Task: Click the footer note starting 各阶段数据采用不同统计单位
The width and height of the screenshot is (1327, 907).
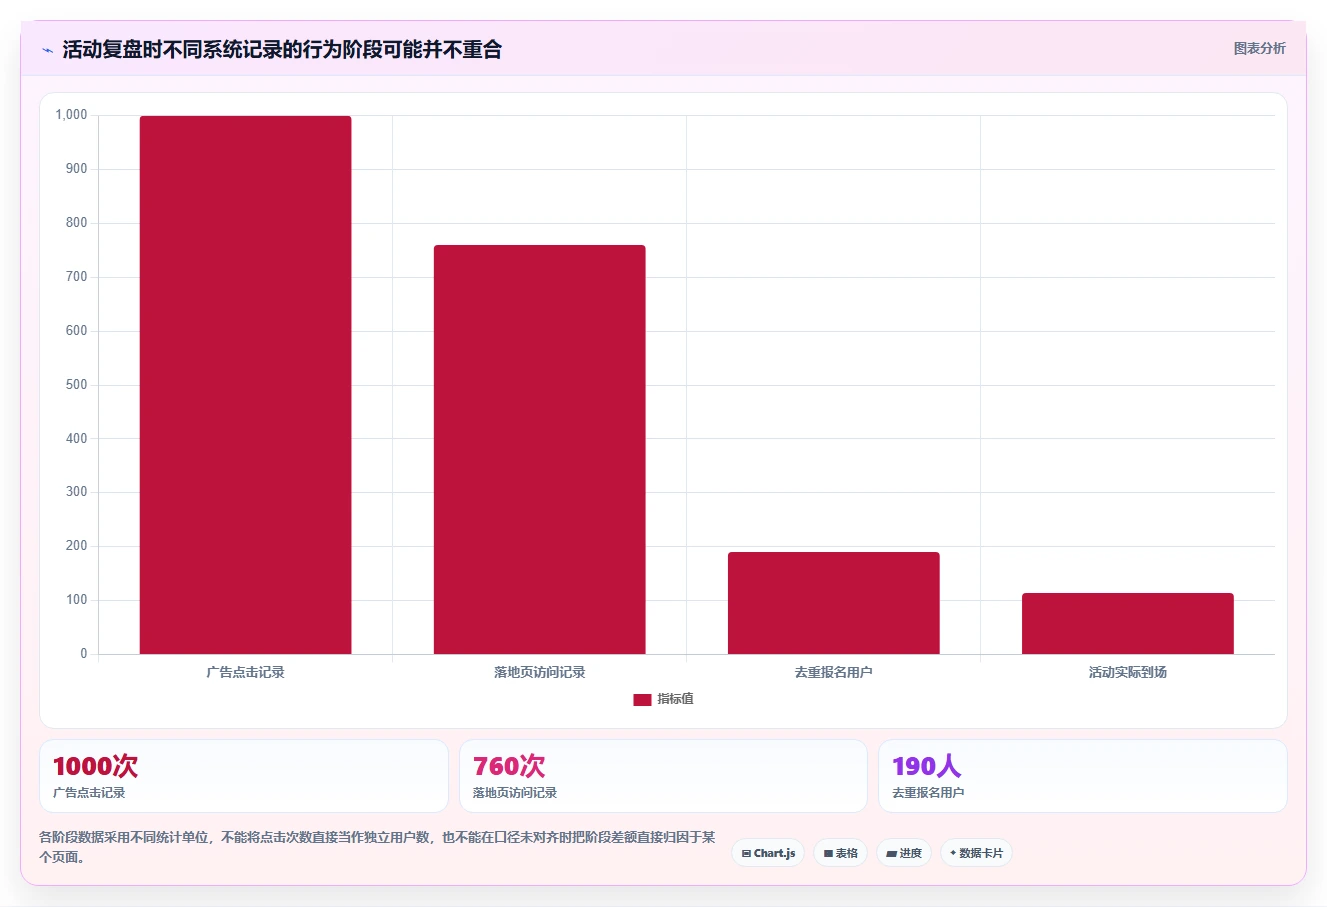Action: [x=377, y=847]
